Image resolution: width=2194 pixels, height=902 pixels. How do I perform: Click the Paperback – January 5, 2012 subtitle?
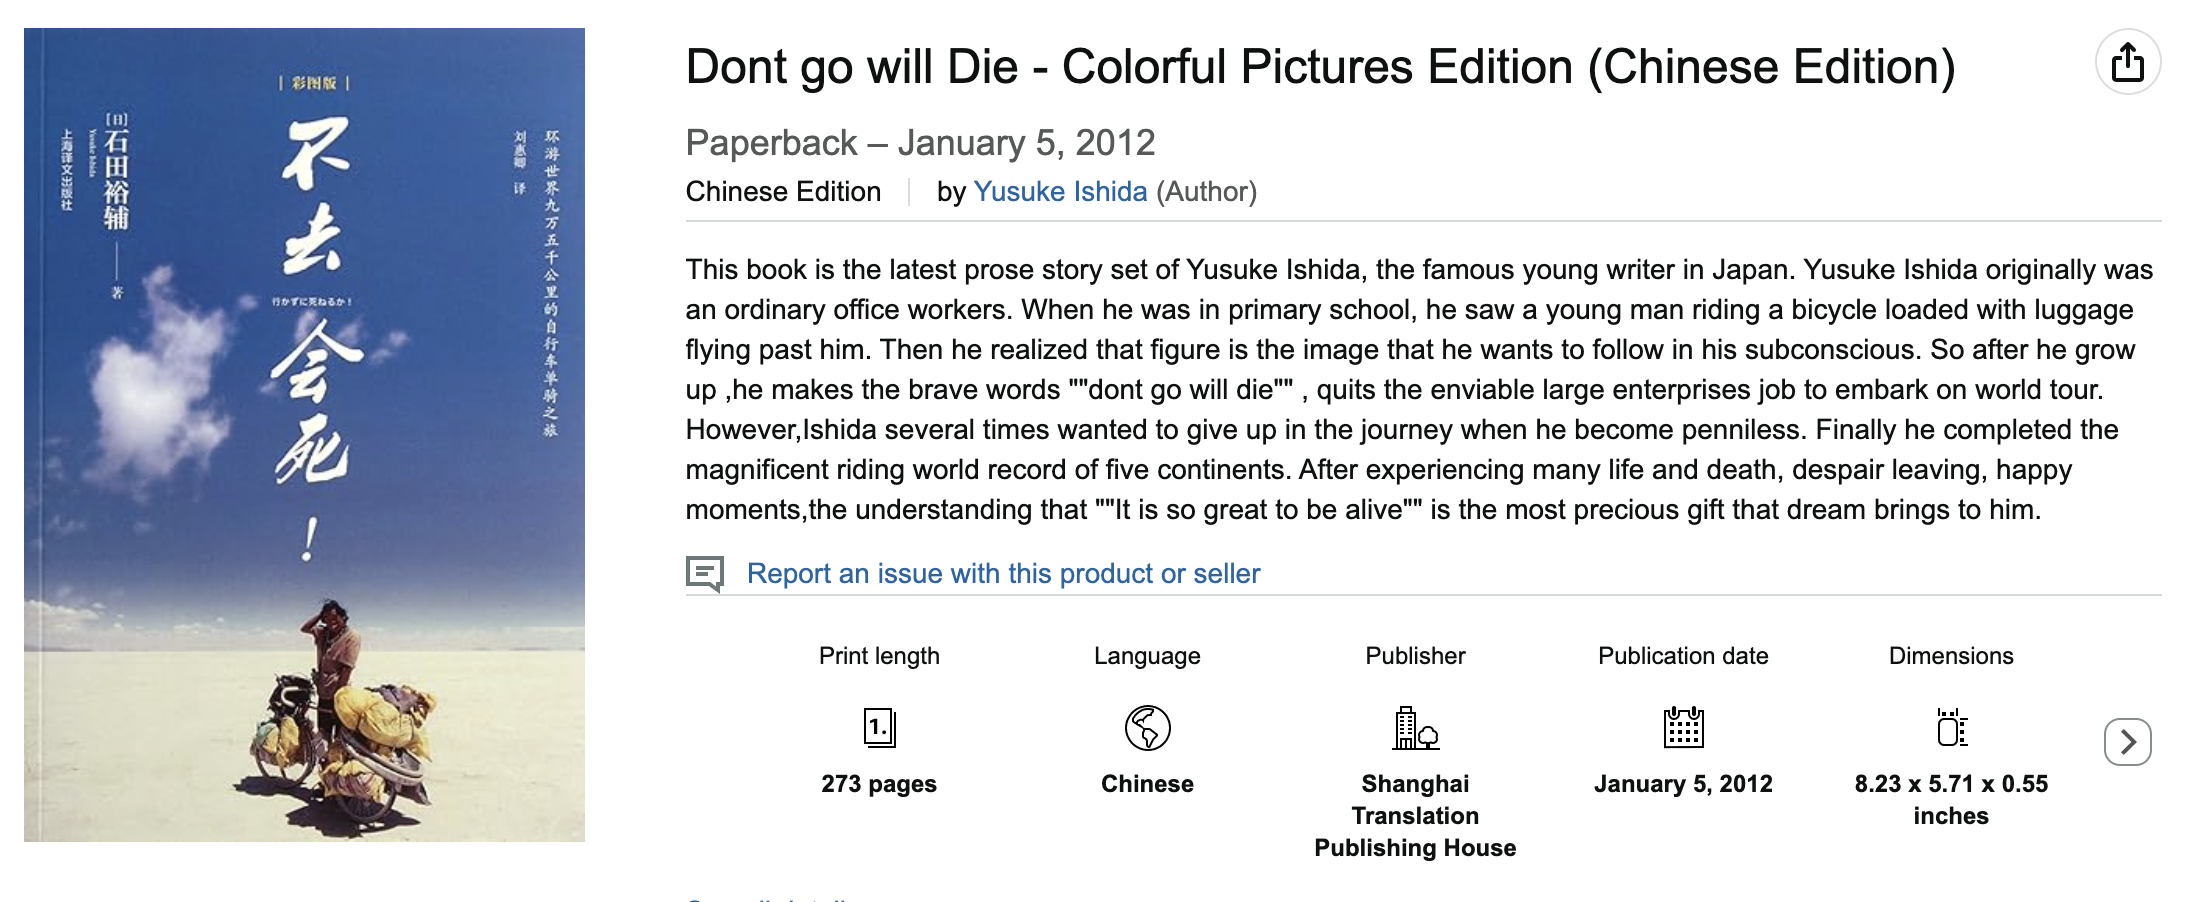[x=920, y=143]
